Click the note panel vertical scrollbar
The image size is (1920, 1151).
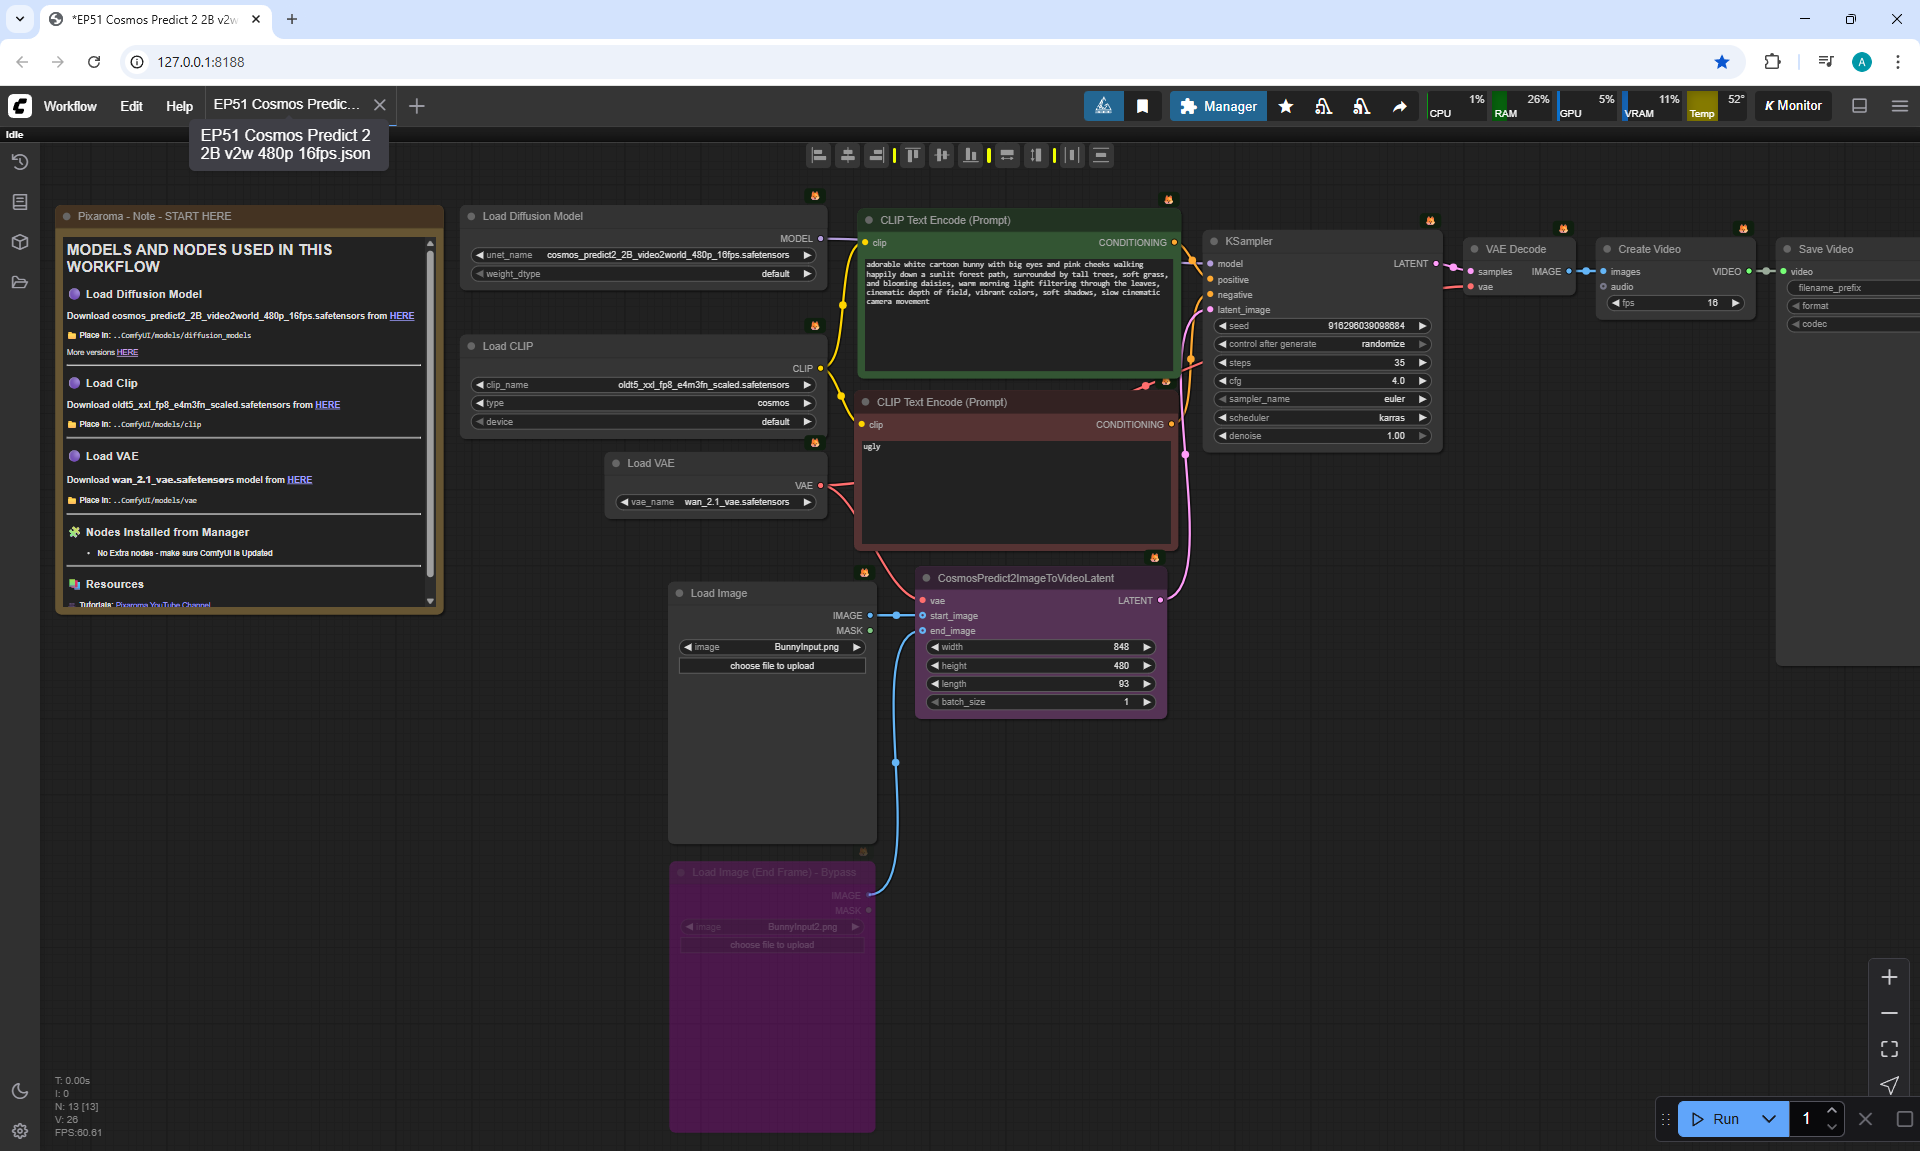point(430,420)
